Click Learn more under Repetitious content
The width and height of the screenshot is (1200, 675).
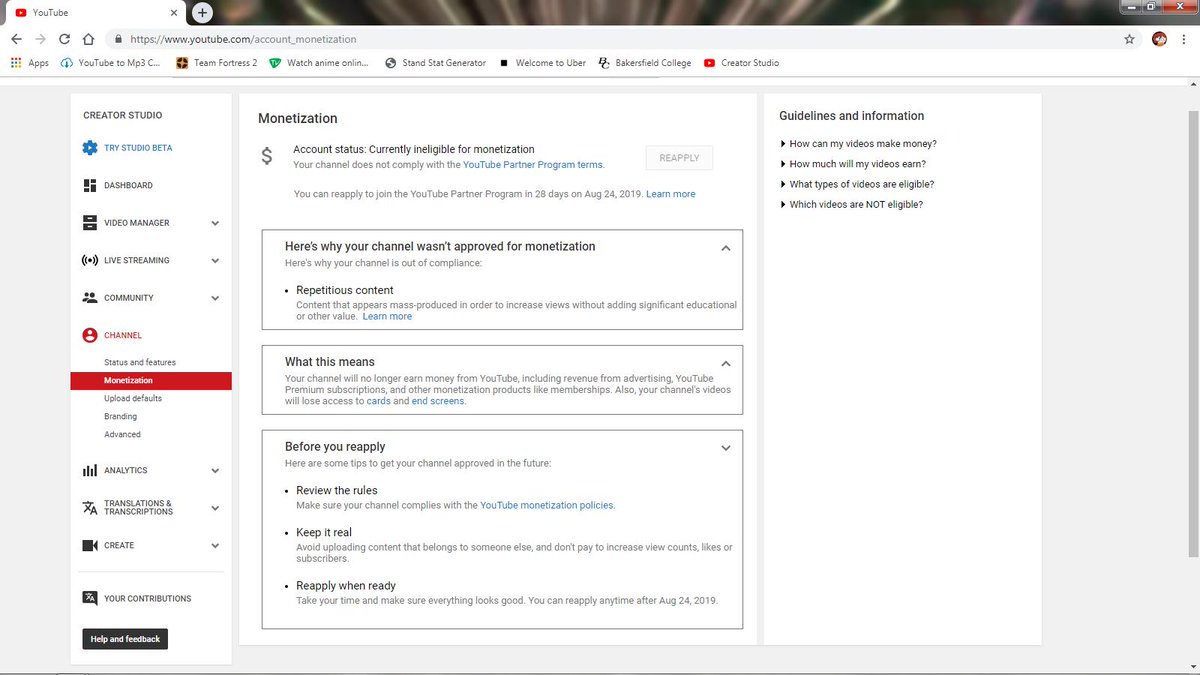click(387, 316)
